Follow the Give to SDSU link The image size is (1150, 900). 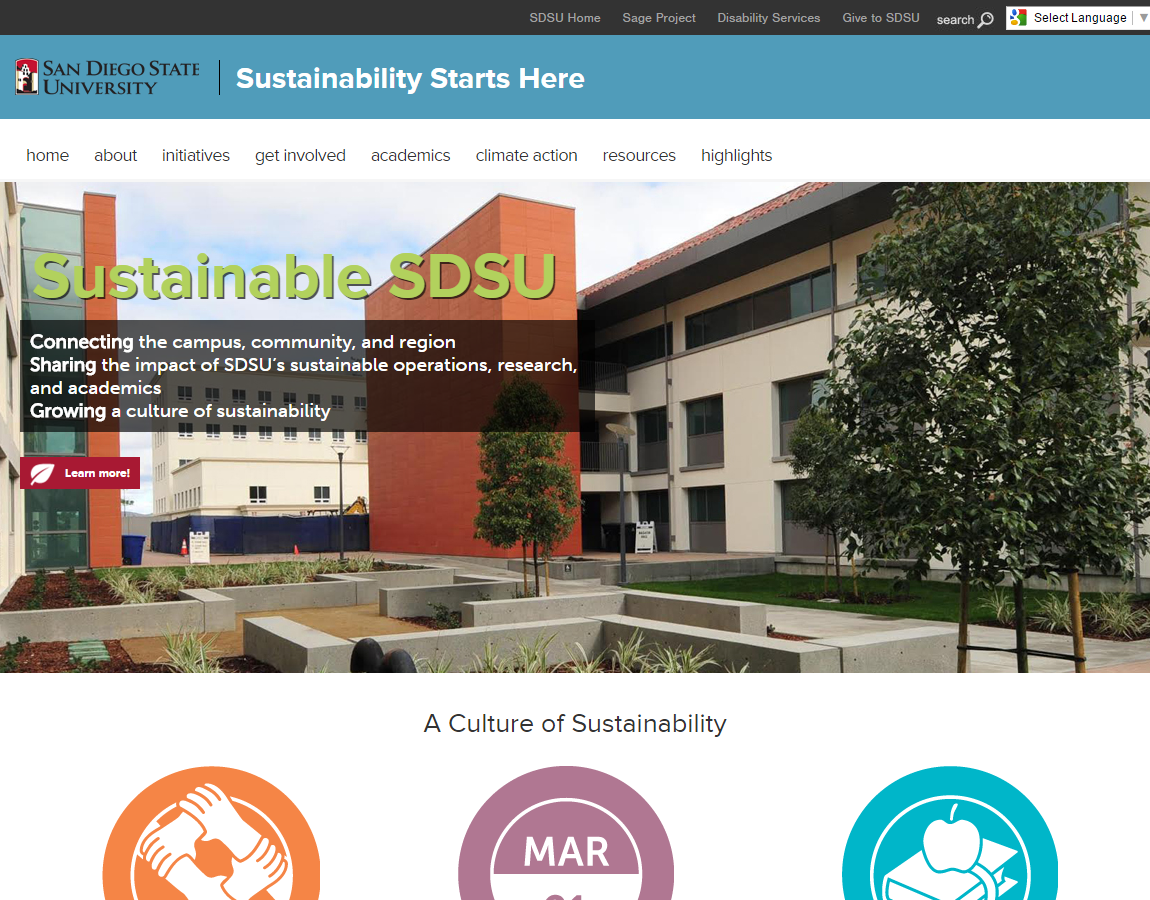click(881, 18)
